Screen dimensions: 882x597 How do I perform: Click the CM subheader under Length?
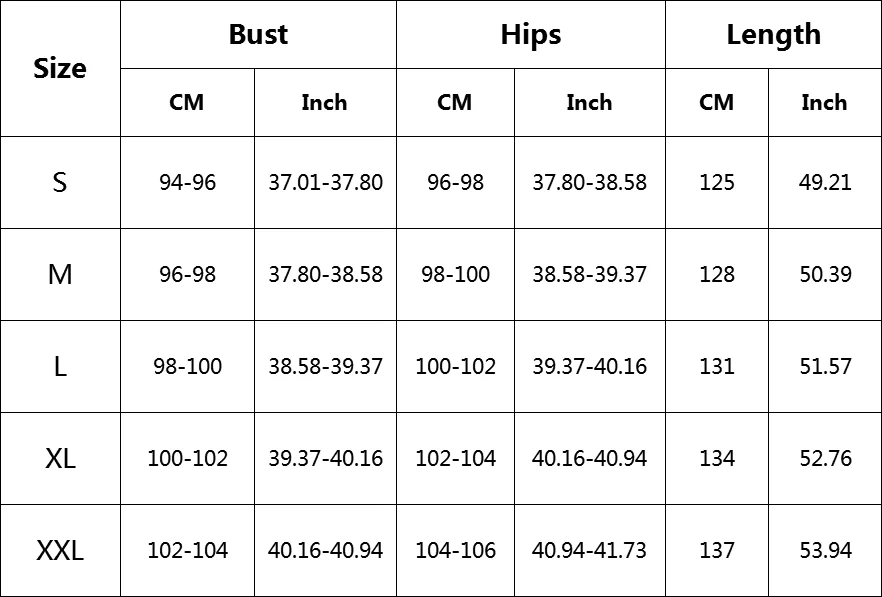pyautogui.click(x=717, y=102)
